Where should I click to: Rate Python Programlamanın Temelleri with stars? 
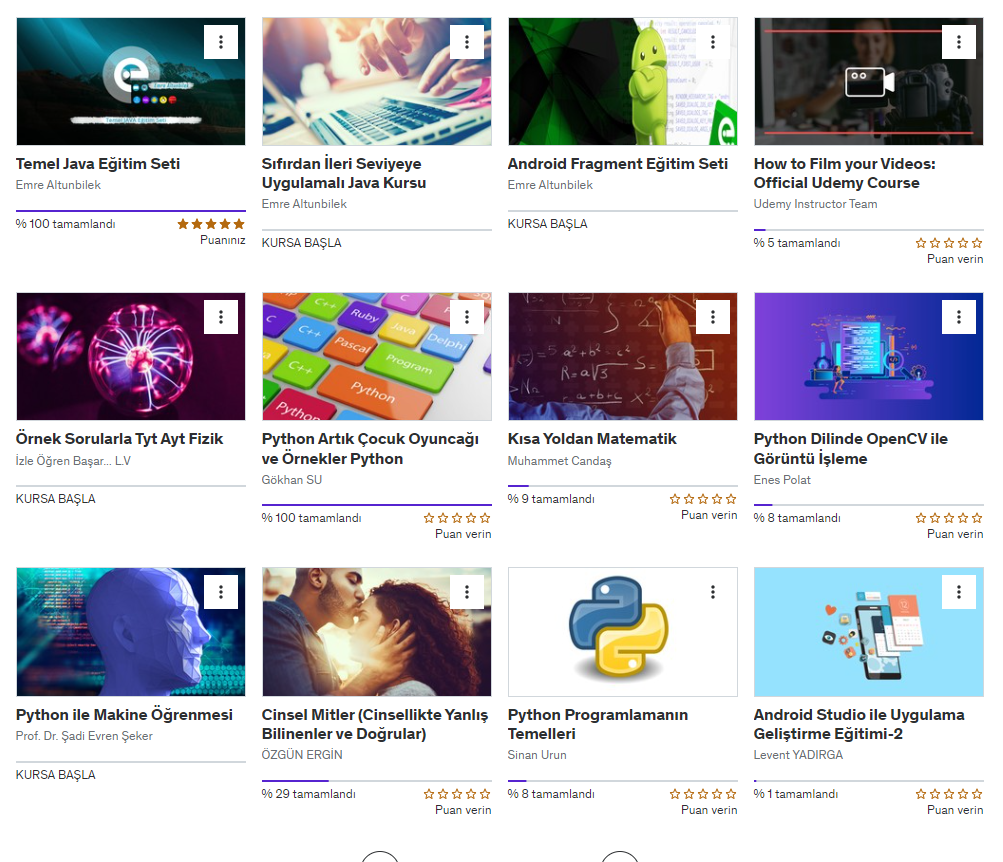[703, 794]
